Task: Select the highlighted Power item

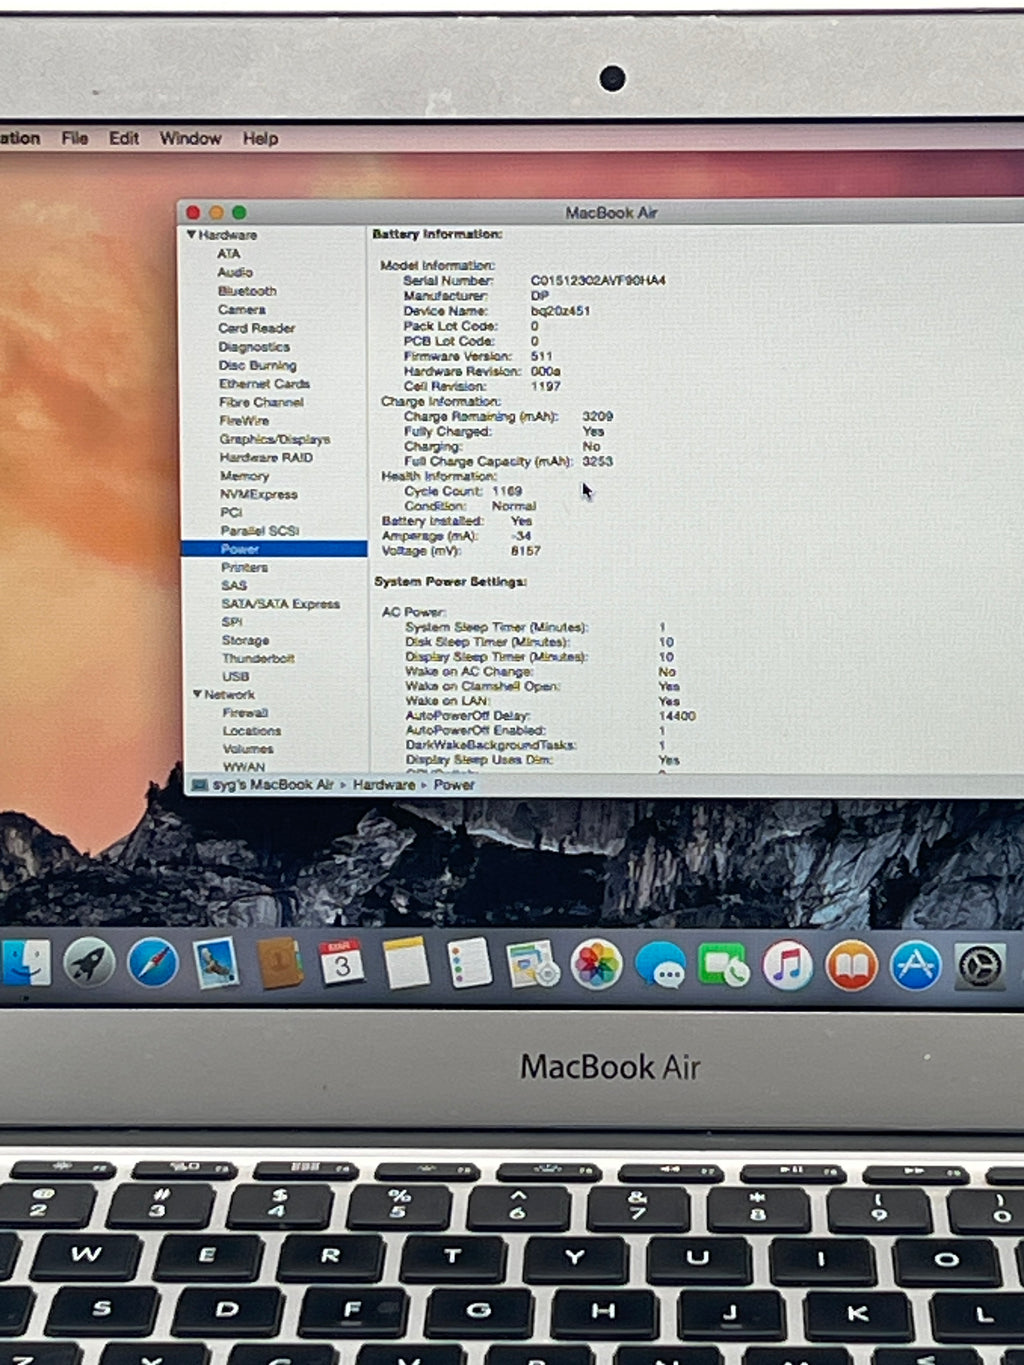Action: tap(274, 549)
